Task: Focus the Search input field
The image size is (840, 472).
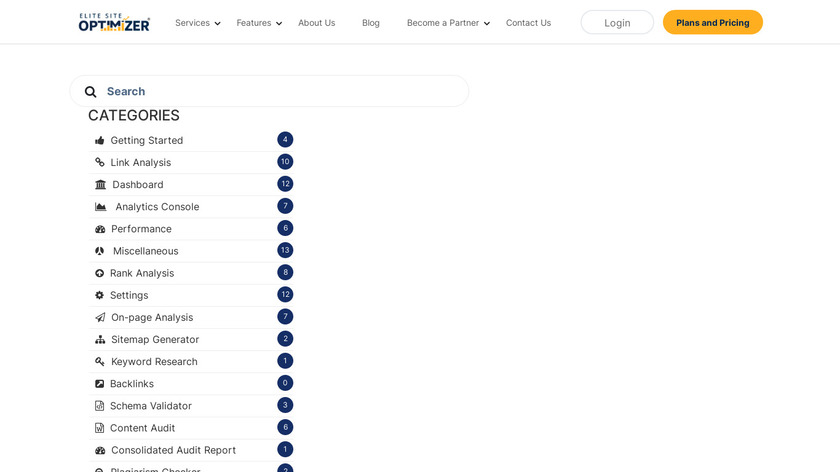Action: coord(269,91)
